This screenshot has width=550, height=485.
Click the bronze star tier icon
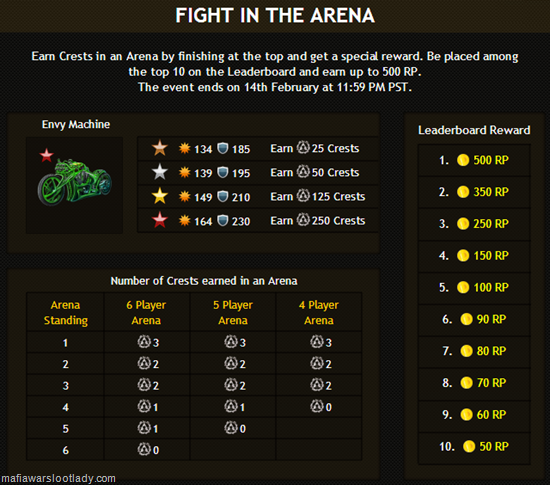click(160, 148)
